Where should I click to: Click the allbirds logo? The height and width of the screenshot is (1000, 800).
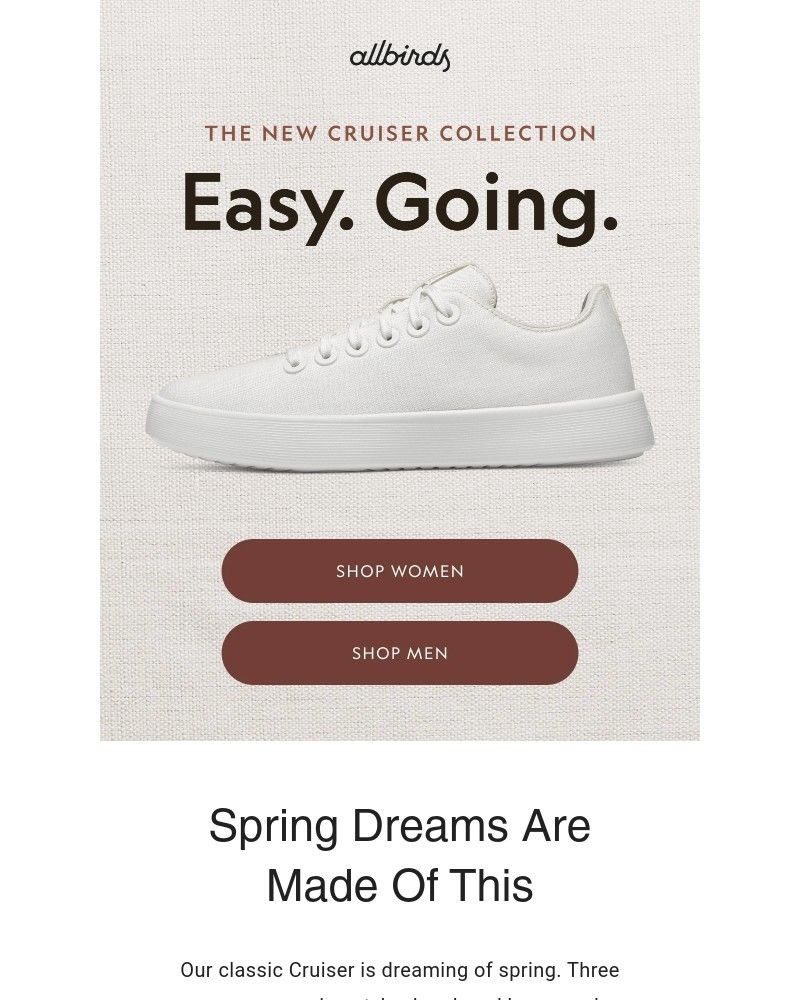point(399,57)
